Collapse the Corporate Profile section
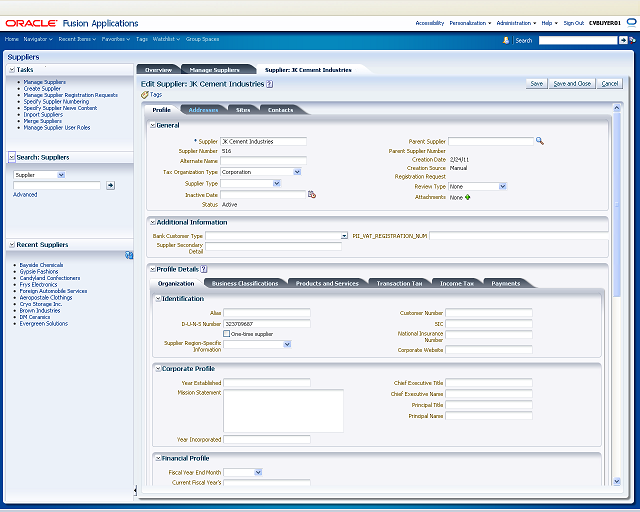 coord(158,369)
